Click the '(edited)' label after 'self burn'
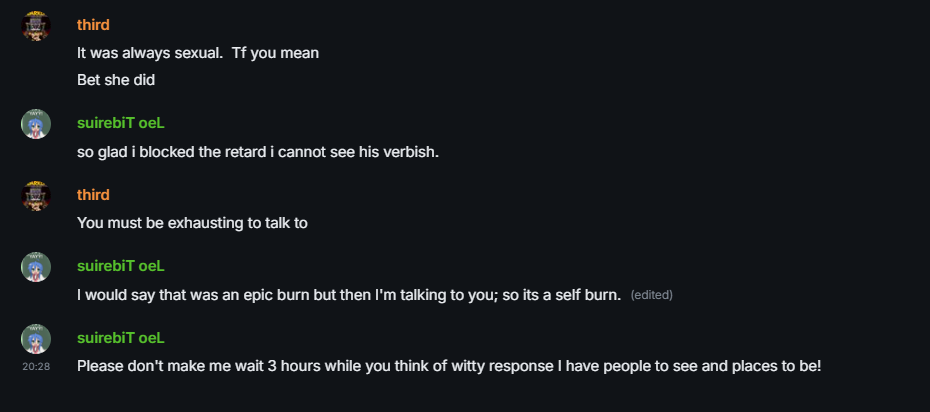930x412 pixels. click(x=651, y=295)
